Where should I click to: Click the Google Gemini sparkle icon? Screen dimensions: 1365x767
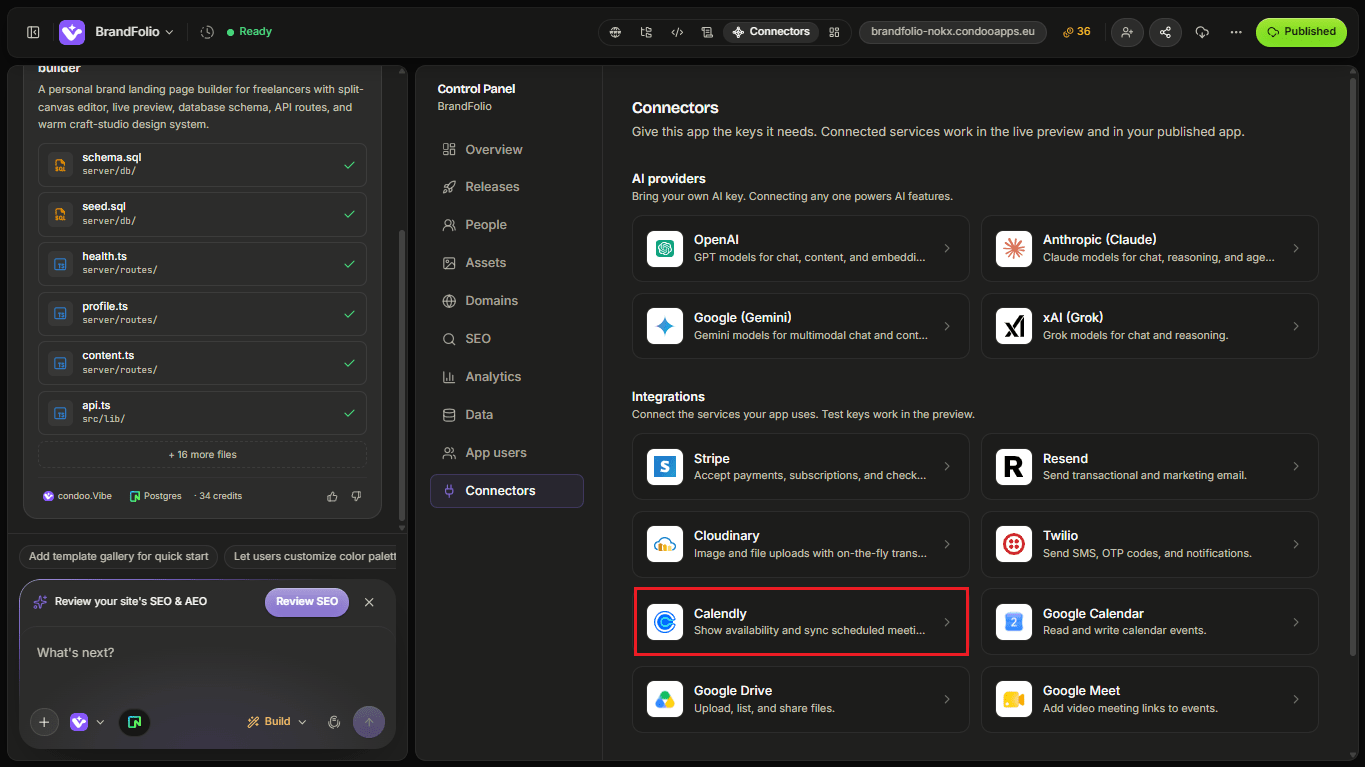coord(665,326)
